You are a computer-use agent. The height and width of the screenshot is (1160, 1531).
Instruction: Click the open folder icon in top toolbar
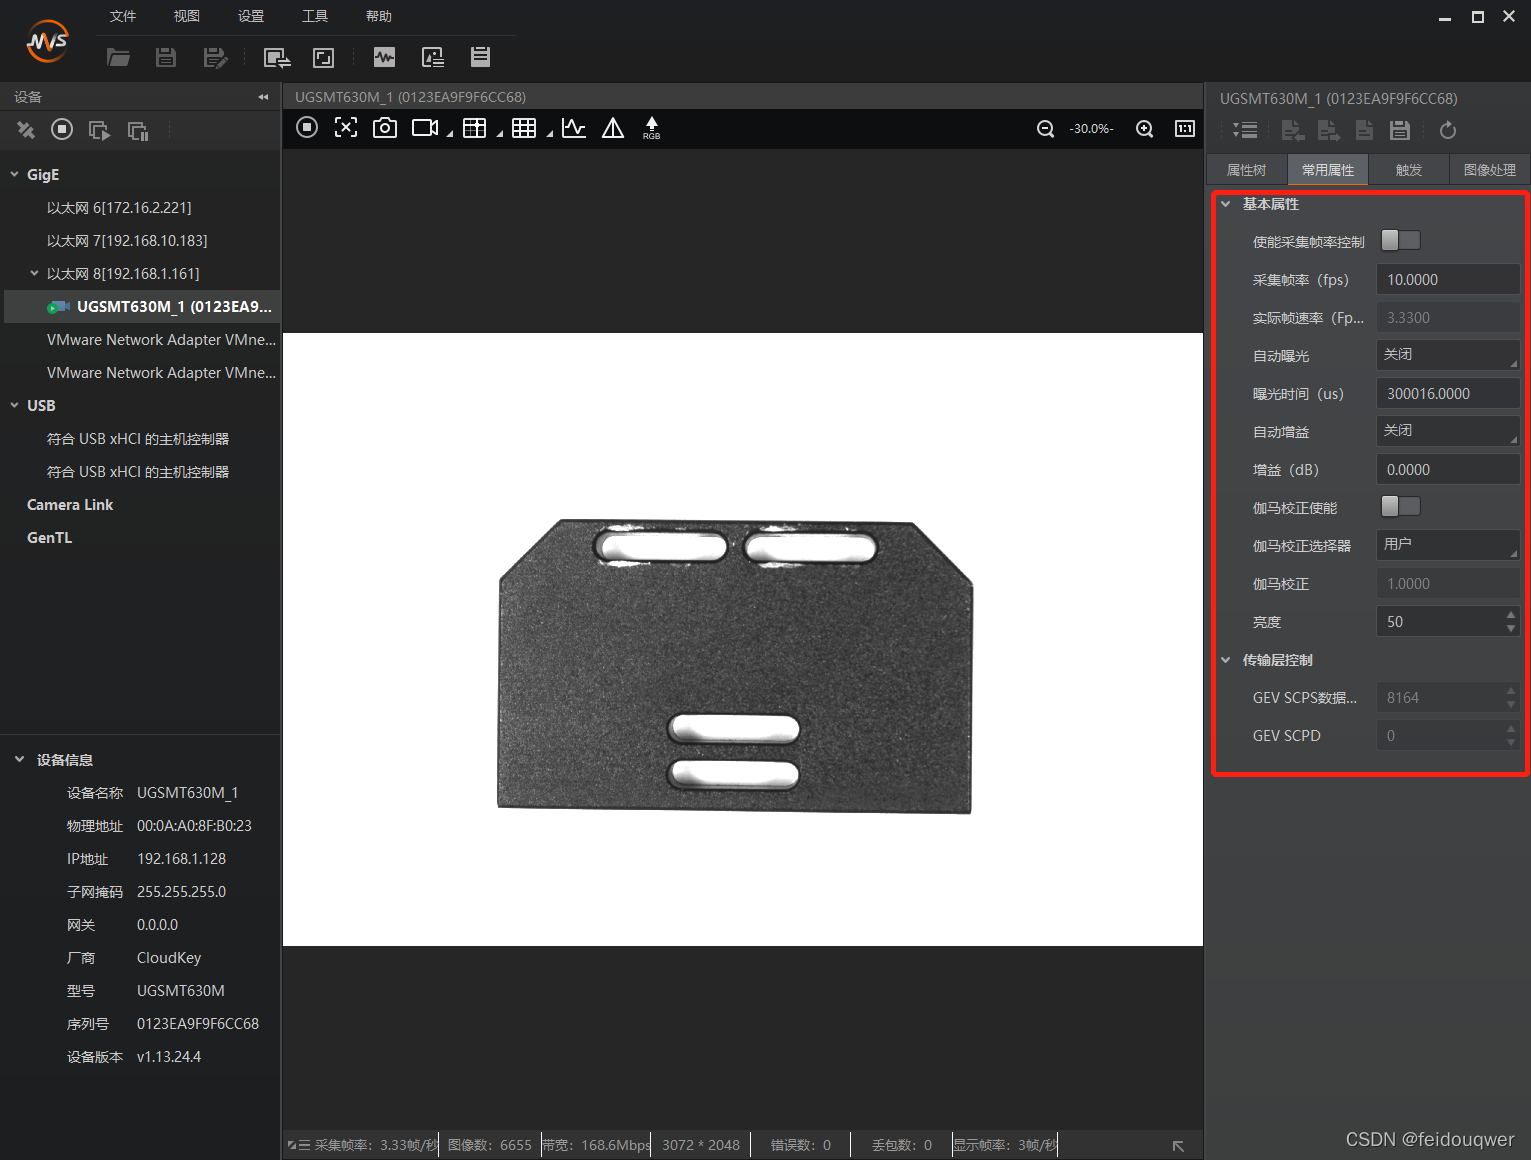coord(118,58)
